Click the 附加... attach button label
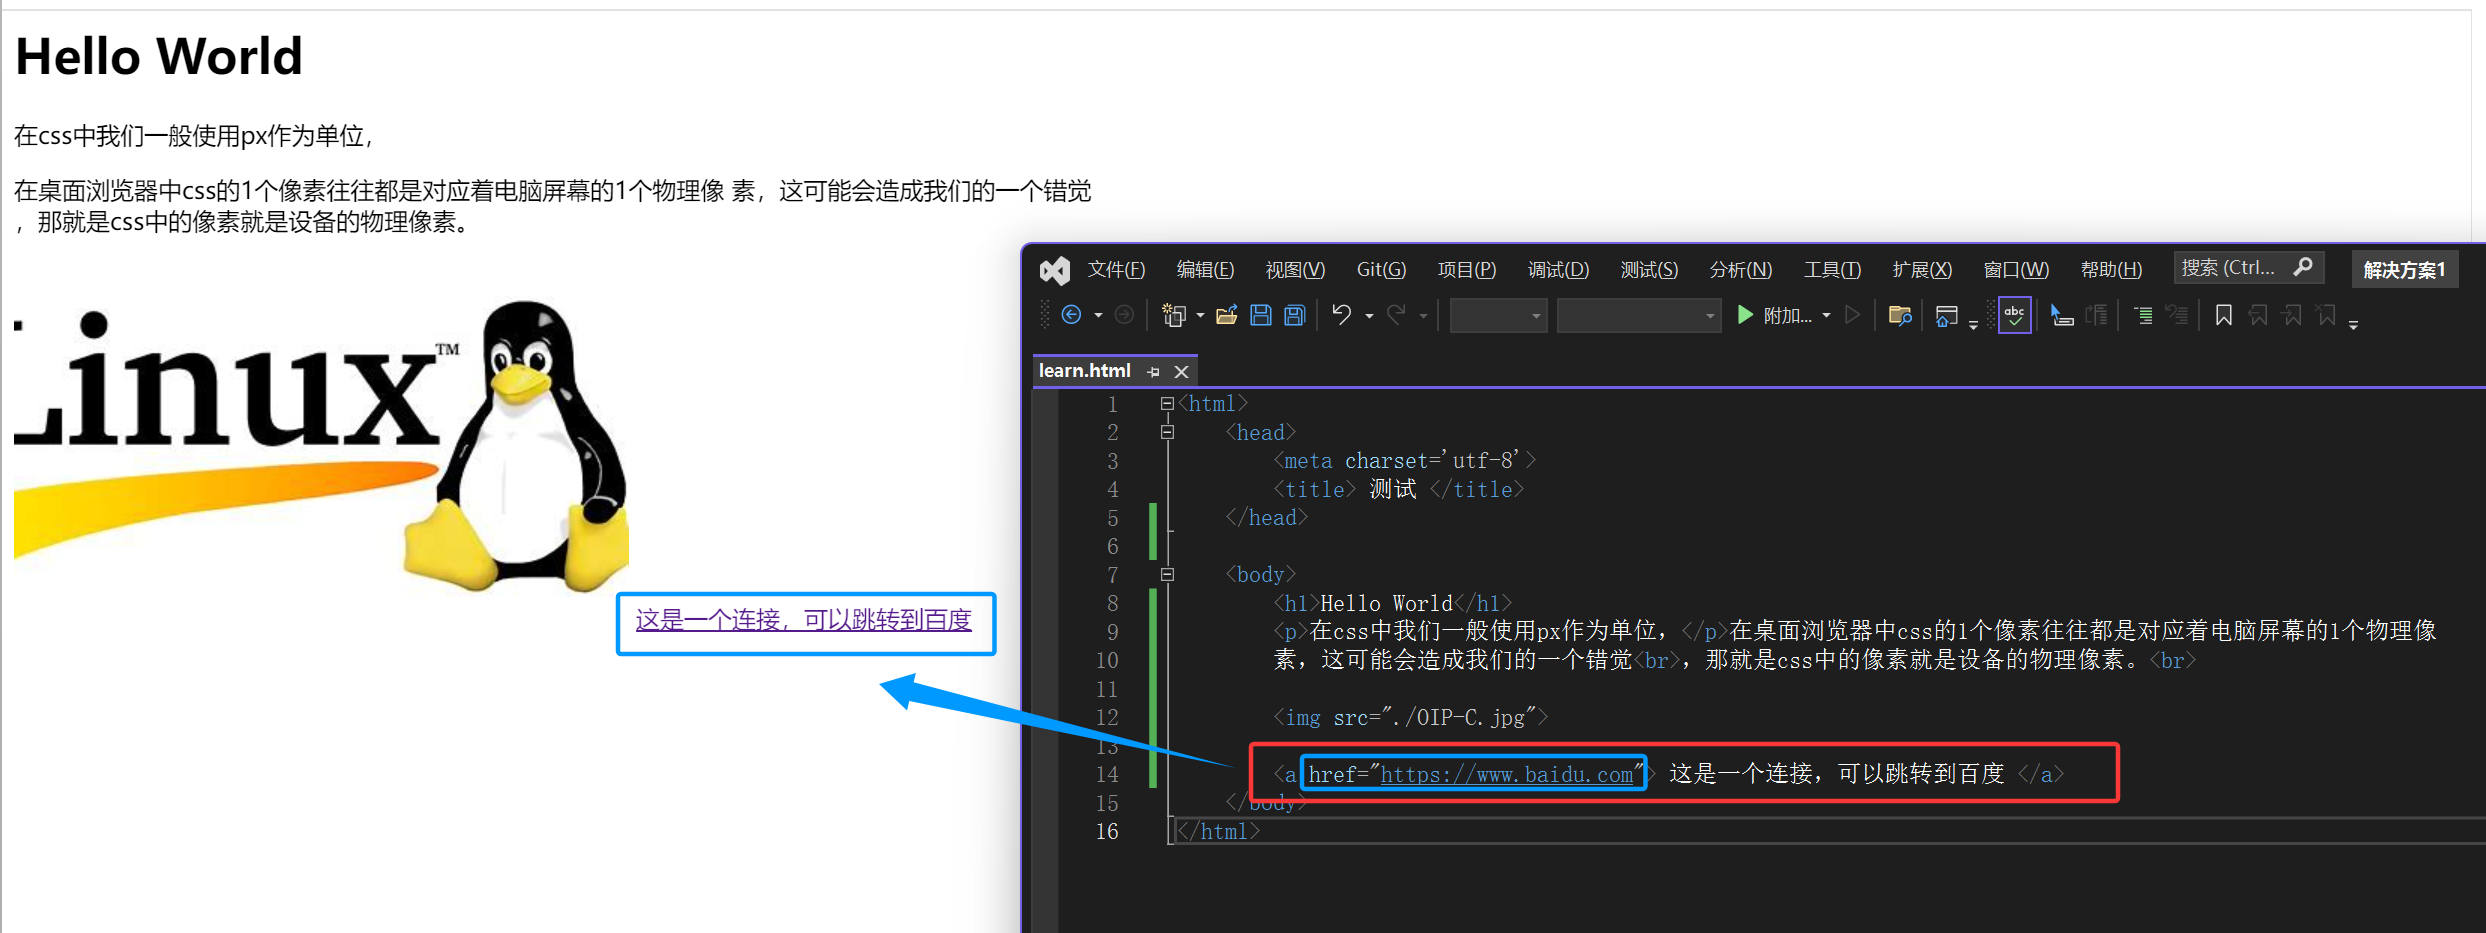This screenshot has width=2486, height=933. (1787, 316)
